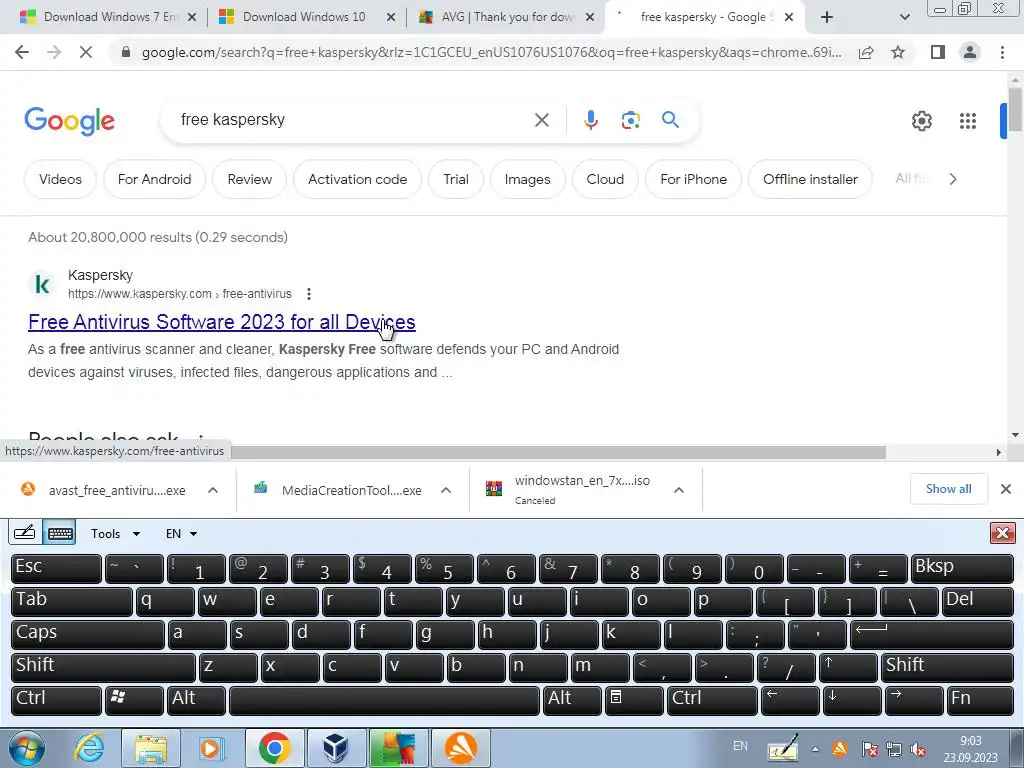
Task: Select the Offline installer filter chip
Action: 810,179
